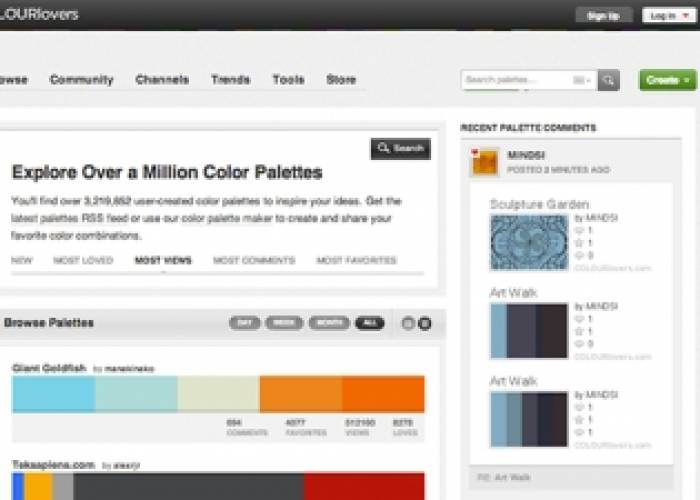Open the MINDSI username in recent comments
700x500 pixels.
click(526, 155)
